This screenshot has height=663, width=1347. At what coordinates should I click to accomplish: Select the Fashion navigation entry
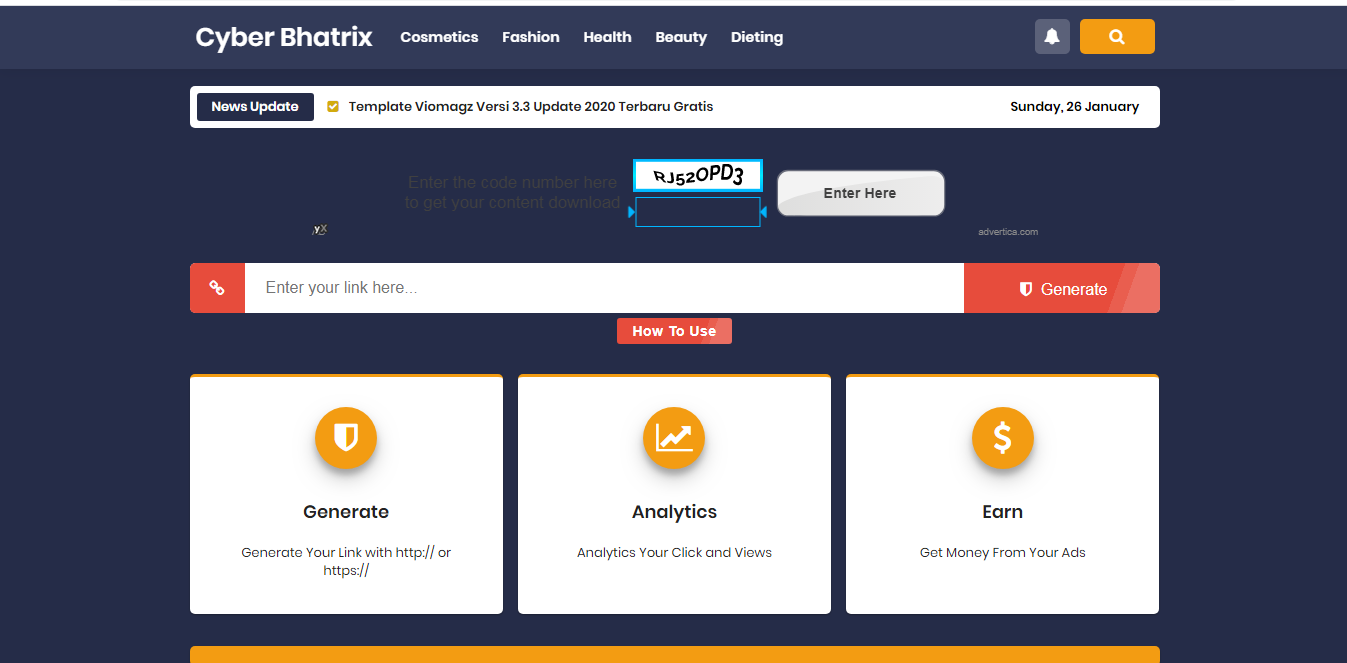pyautogui.click(x=531, y=37)
